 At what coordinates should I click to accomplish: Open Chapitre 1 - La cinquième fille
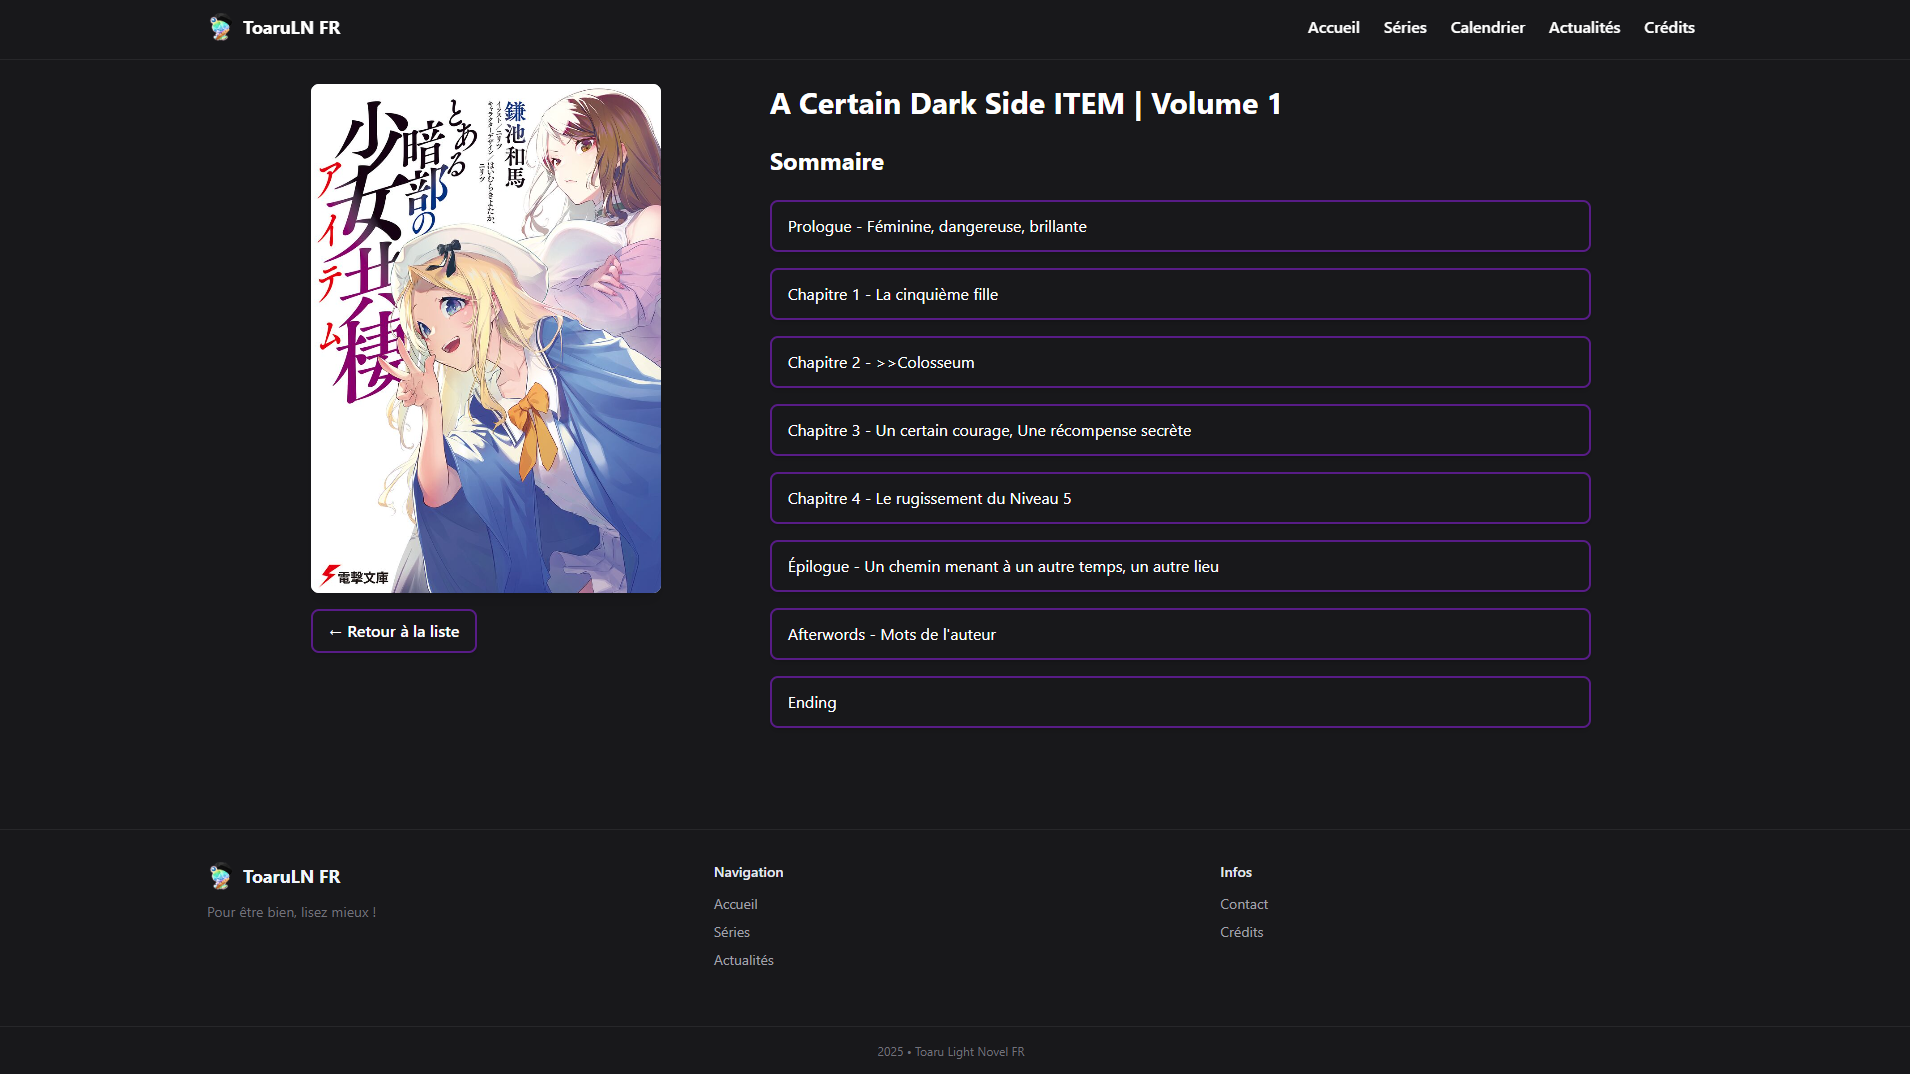coord(1179,294)
